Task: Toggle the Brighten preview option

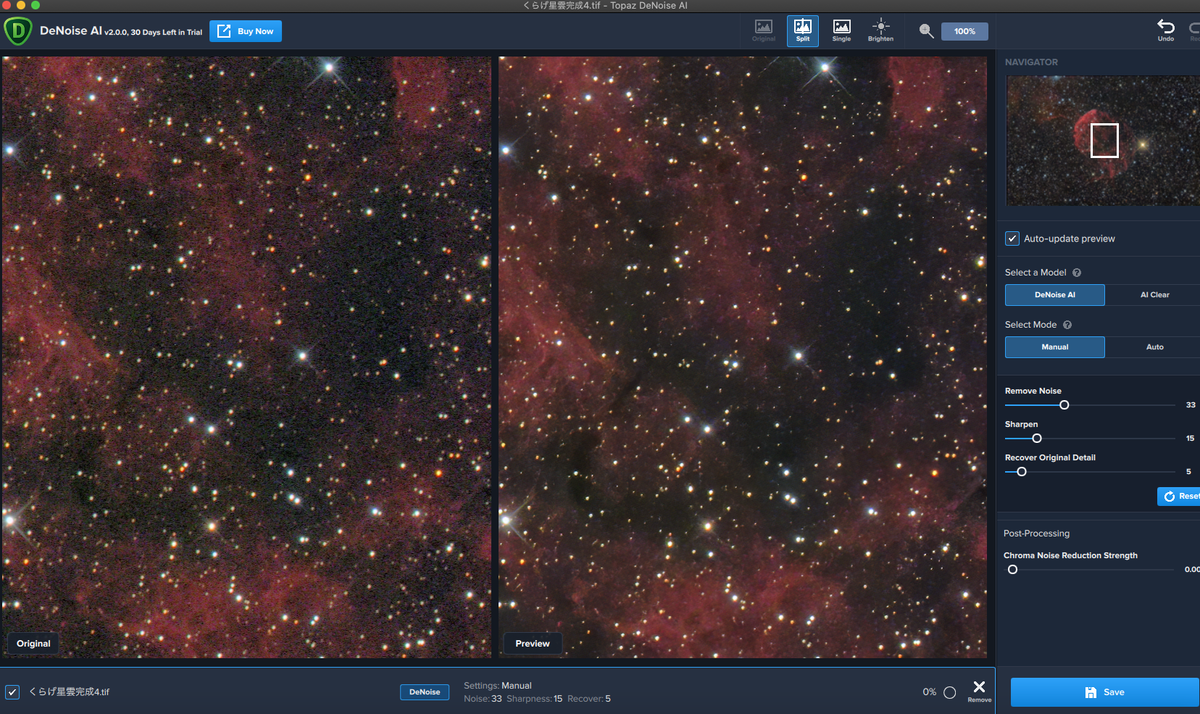Action: pyautogui.click(x=880, y=31)
